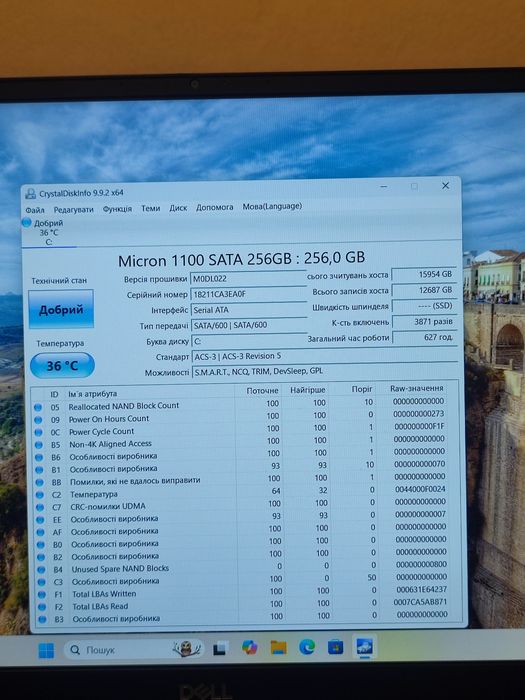Click status dot for Unused Spare NAND Blocks
The height and width of the screenshot is (700, 525).
tap(41, 570)
